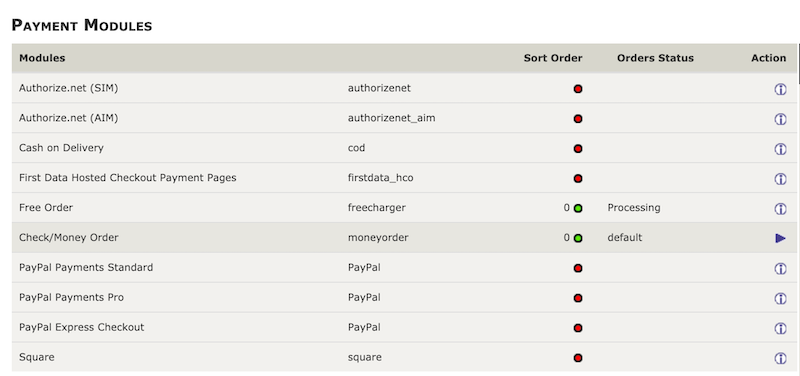Toggle red status dot for Cash on Delivery
The height and width of the screenshot is (376, 800).
coord(578,149)
